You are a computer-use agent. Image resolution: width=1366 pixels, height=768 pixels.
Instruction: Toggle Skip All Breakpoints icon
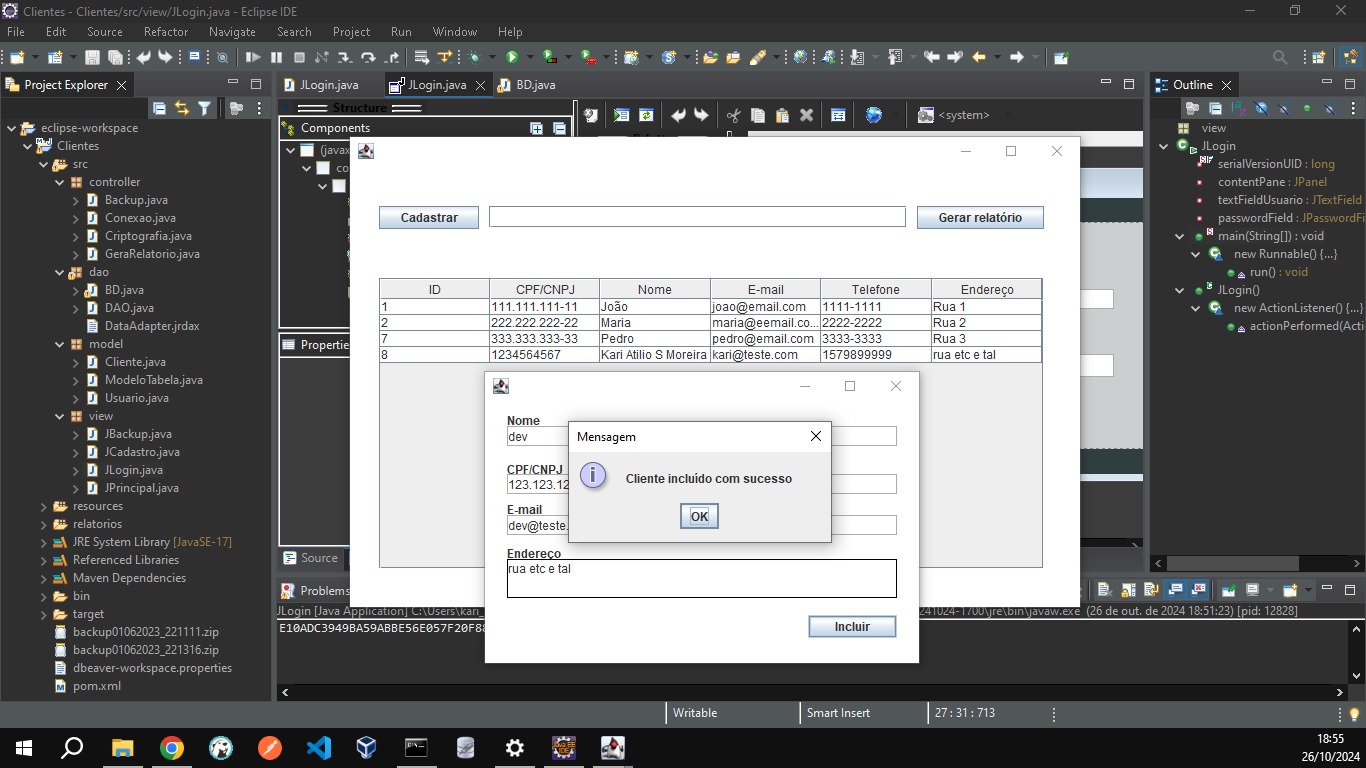click(222, 57)
